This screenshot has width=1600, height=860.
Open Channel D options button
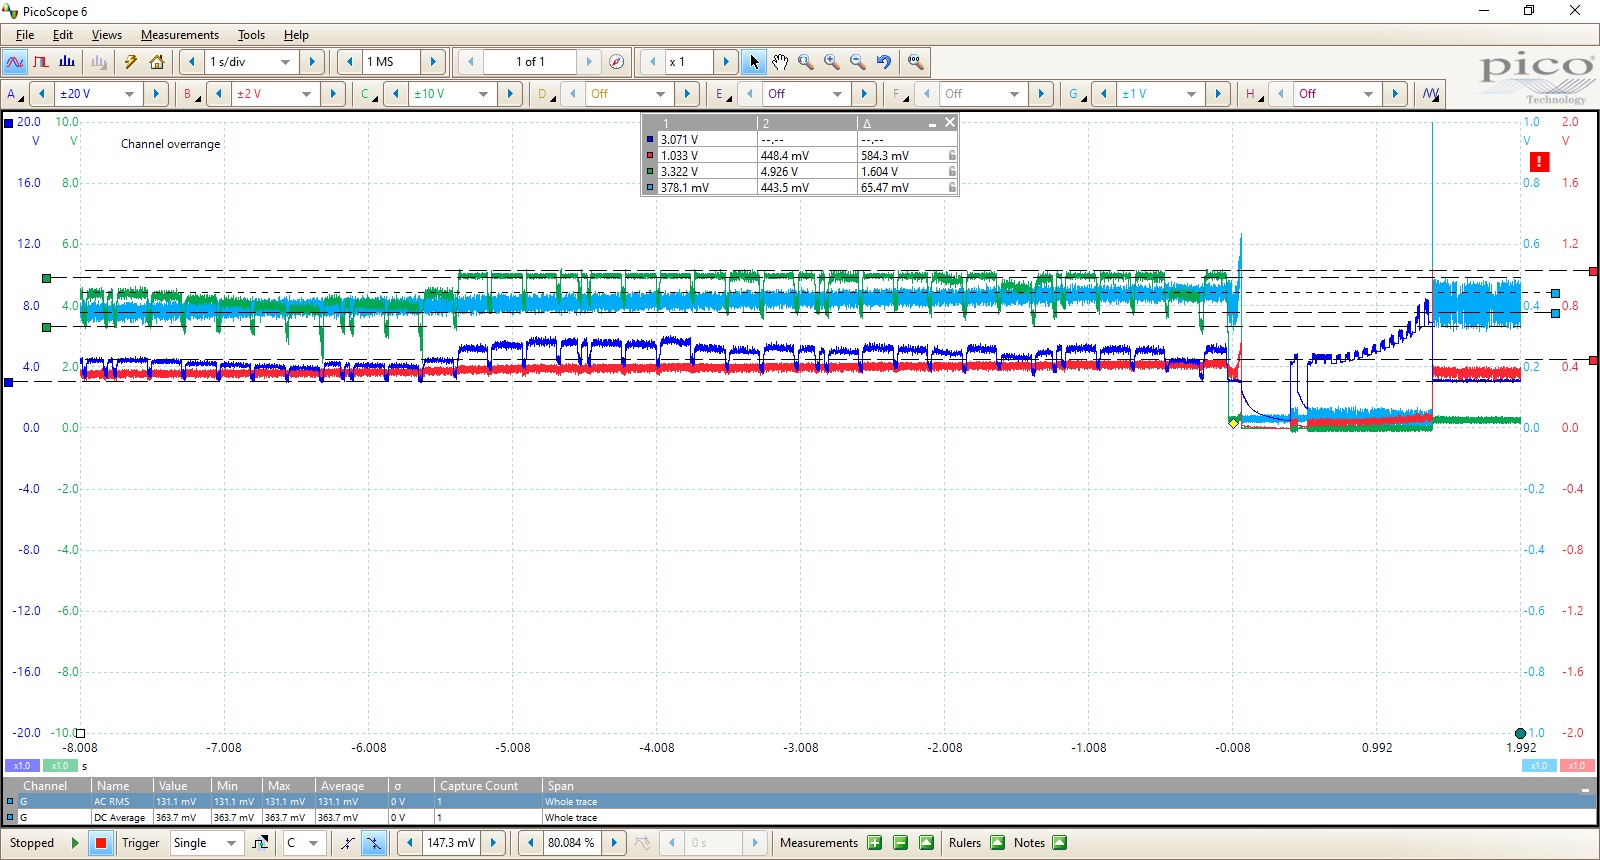[546, 94]
